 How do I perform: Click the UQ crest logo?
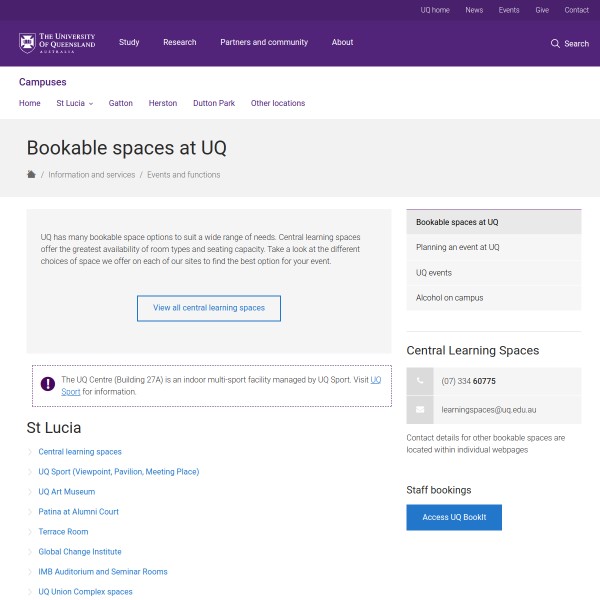click(27, 43)
